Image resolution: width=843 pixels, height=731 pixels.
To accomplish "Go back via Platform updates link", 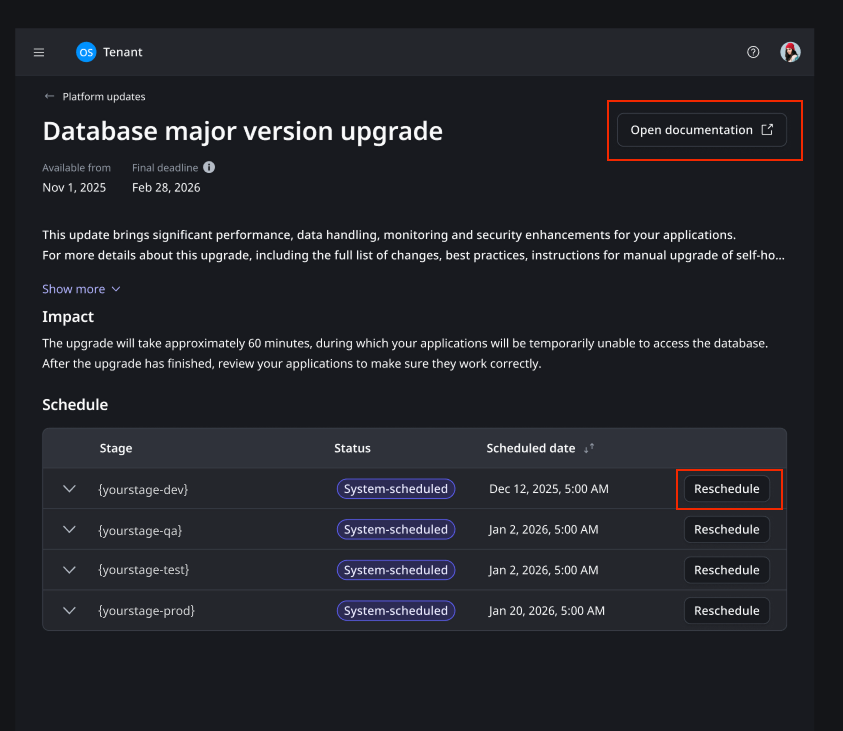I will (x=104, y=97).
